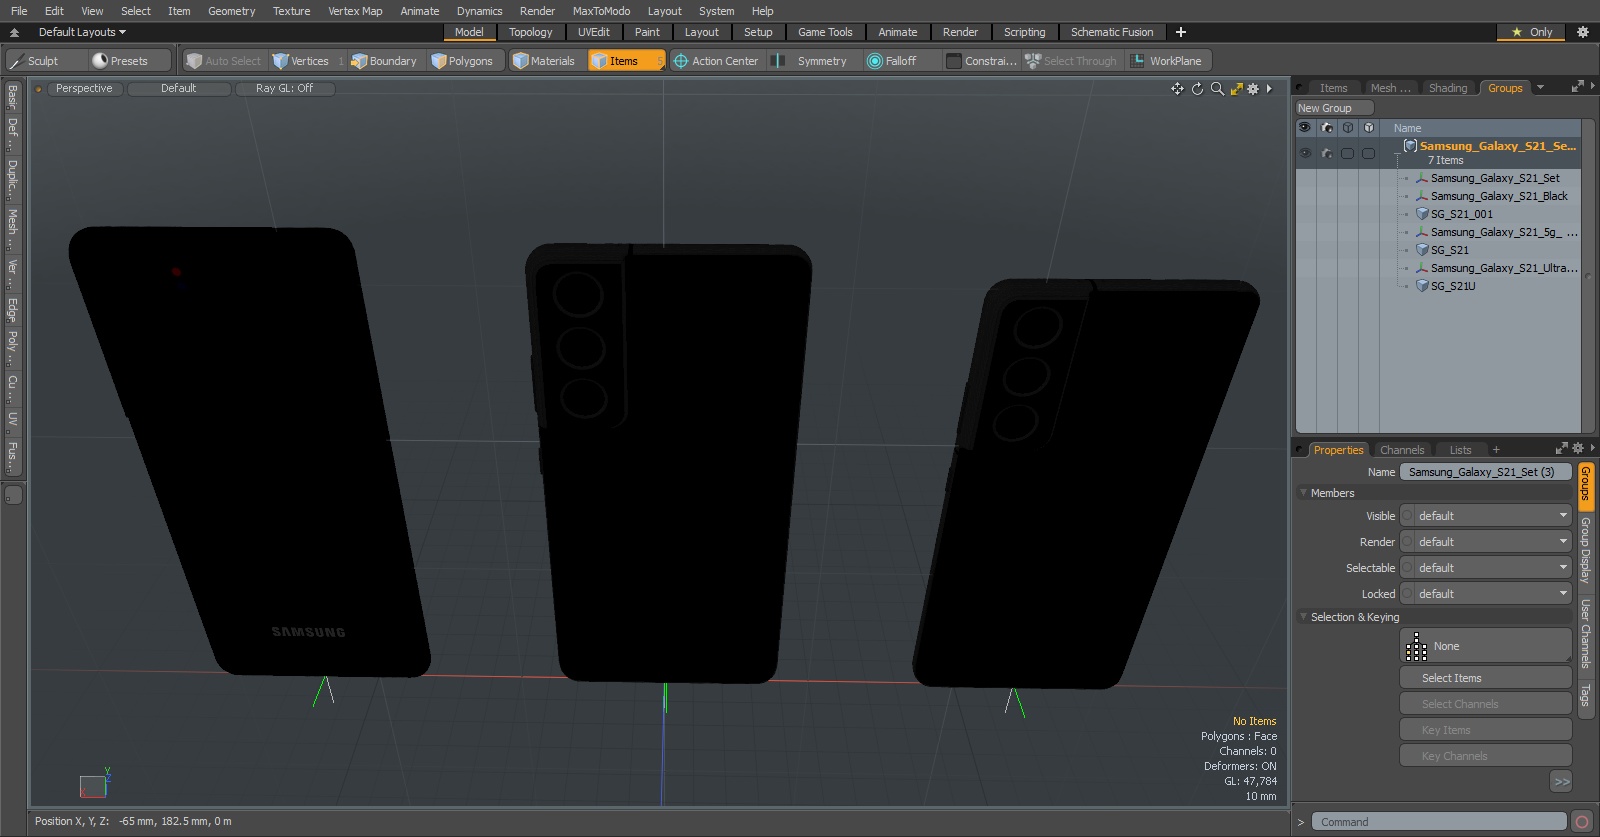
Task: Click the Key Channels button
Action: pyautogui.click(x=1486, y=756)
